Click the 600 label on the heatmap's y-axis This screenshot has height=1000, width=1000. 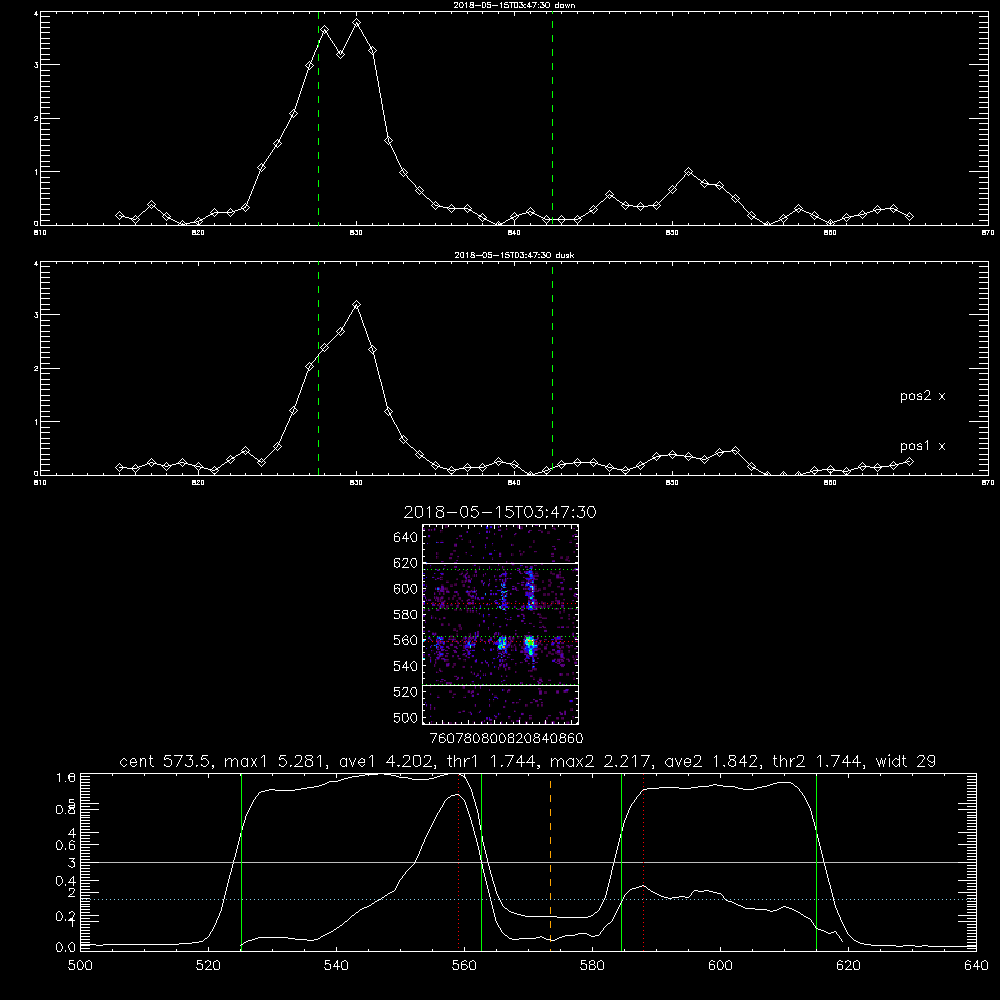tap(406, 589)
